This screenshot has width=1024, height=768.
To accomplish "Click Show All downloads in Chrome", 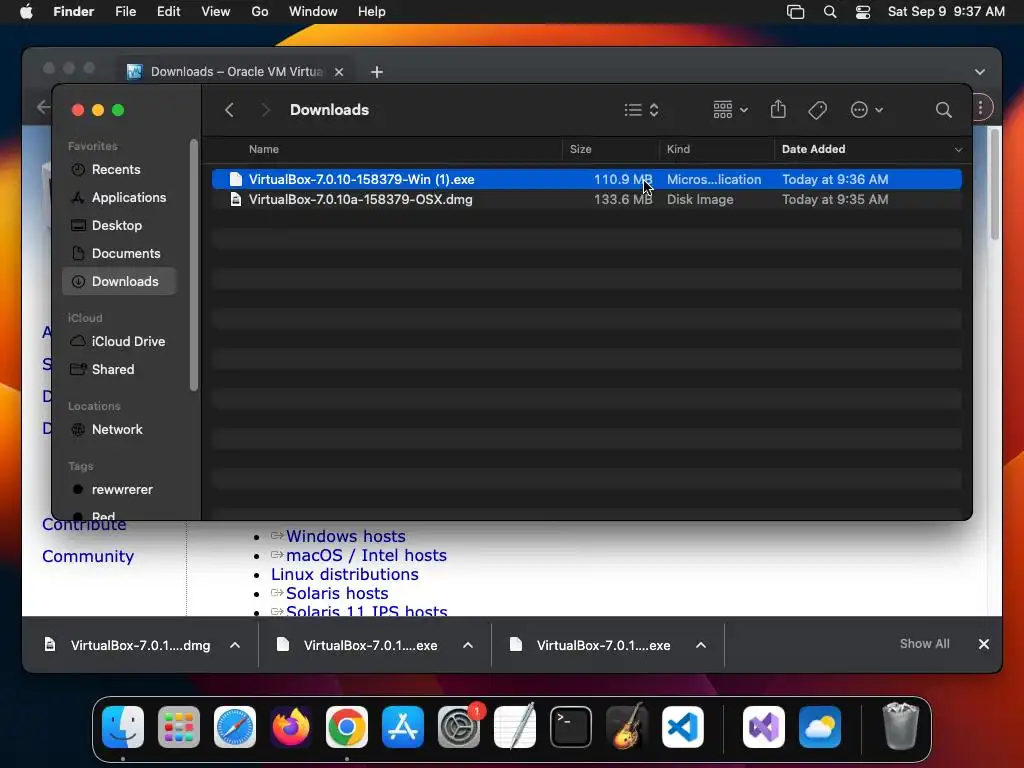I will point(924,644).
